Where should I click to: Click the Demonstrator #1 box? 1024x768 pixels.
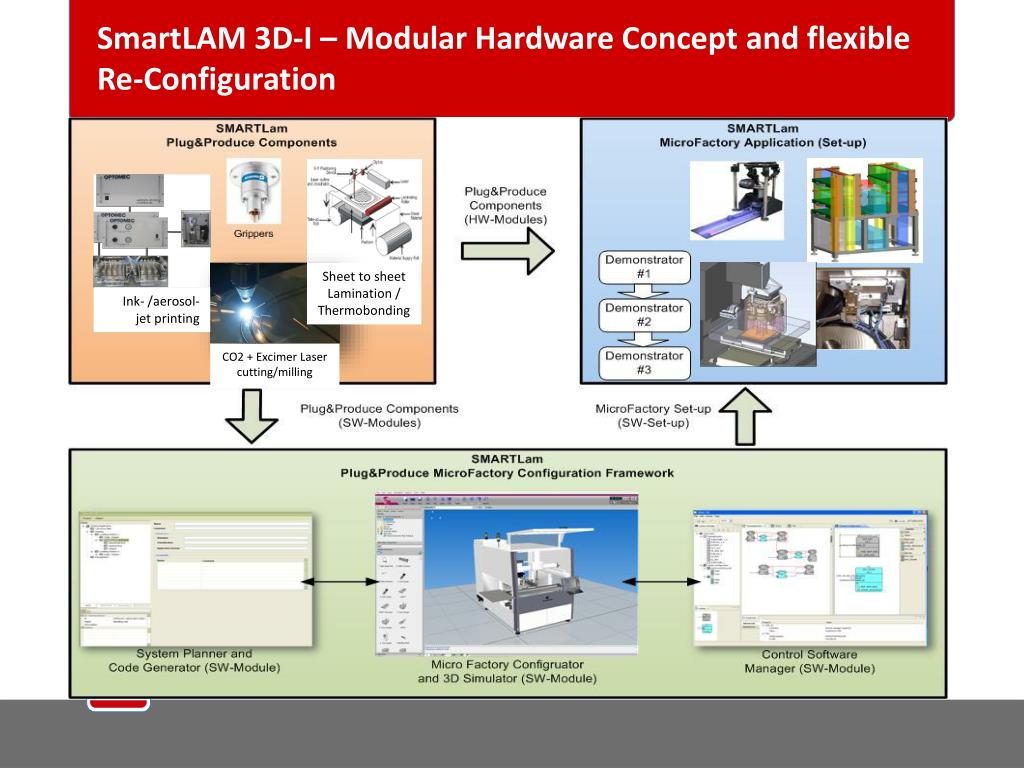click(645, 267)
